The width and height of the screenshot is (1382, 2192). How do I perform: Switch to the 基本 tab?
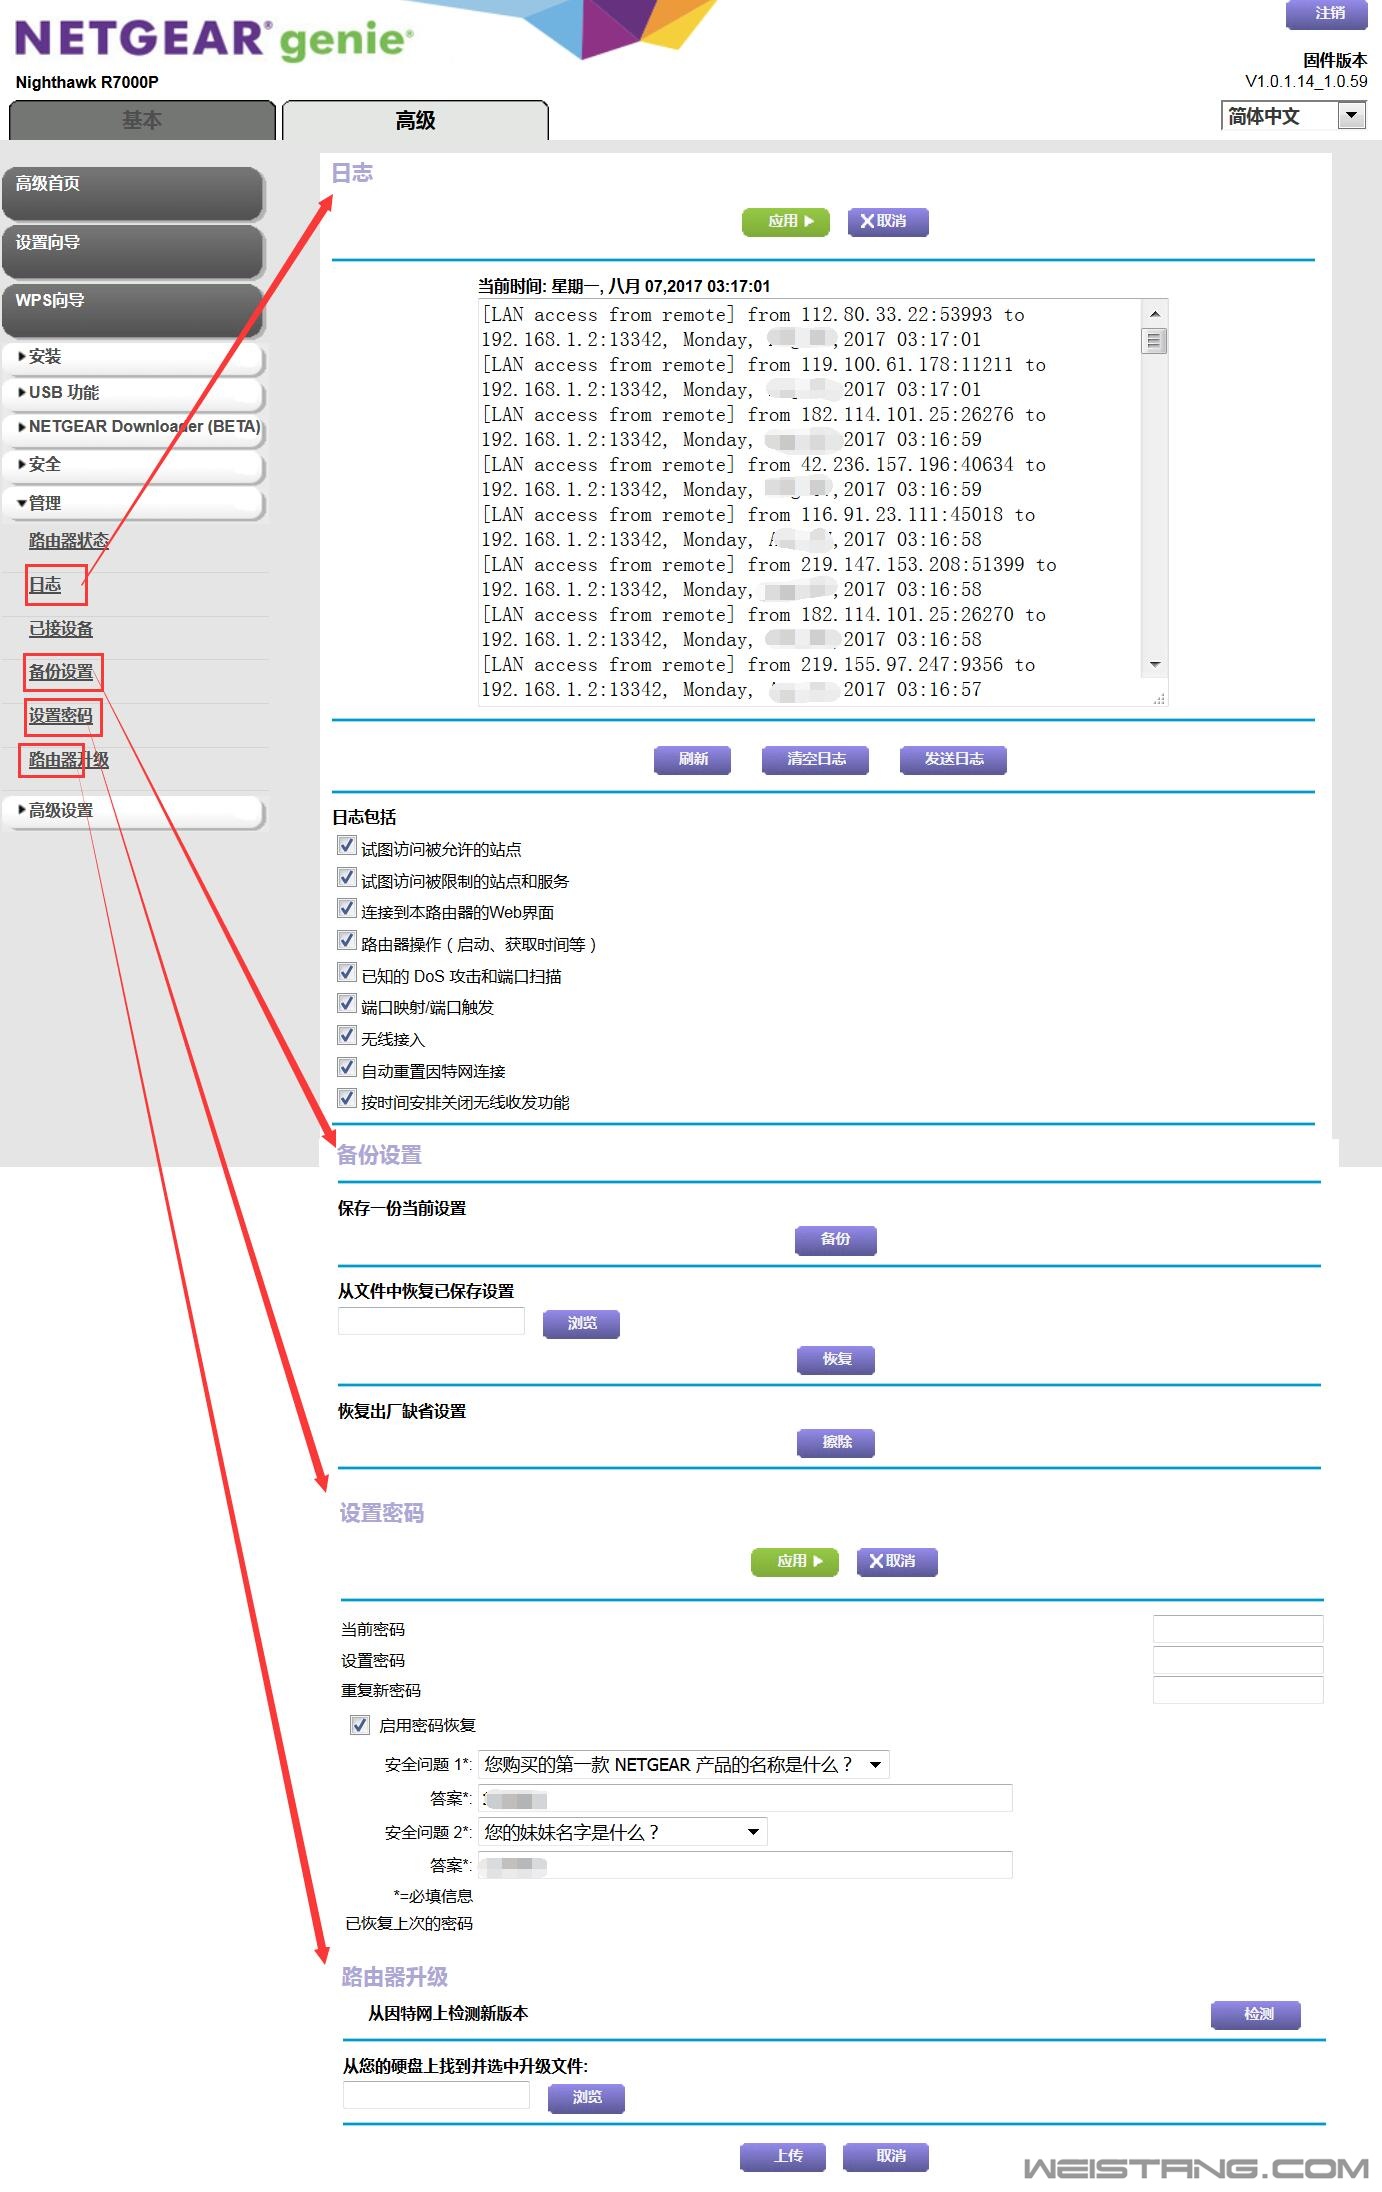[x=142, y=120]
